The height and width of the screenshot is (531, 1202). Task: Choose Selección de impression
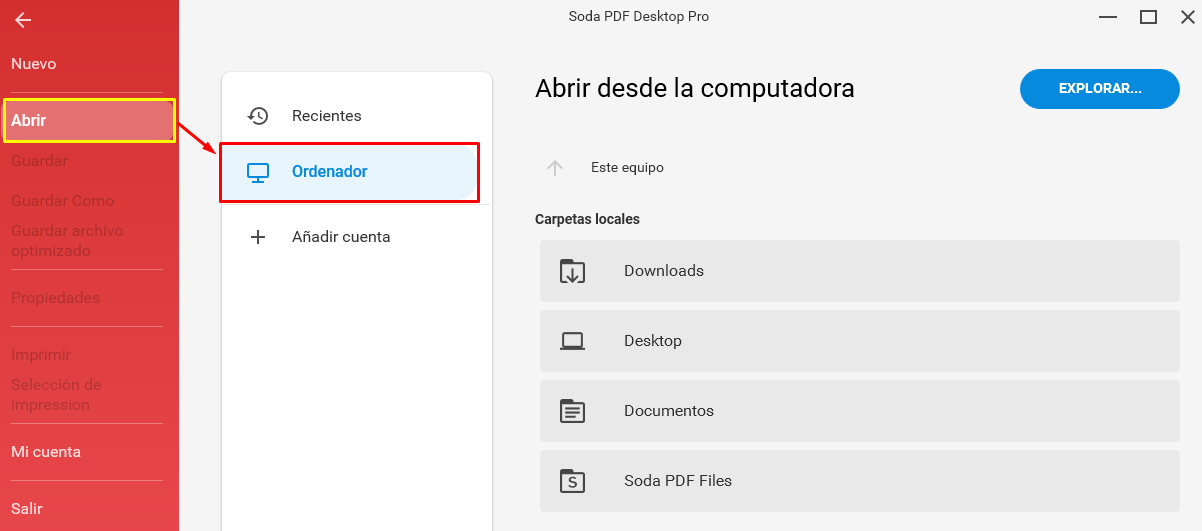tap(56, 395)
